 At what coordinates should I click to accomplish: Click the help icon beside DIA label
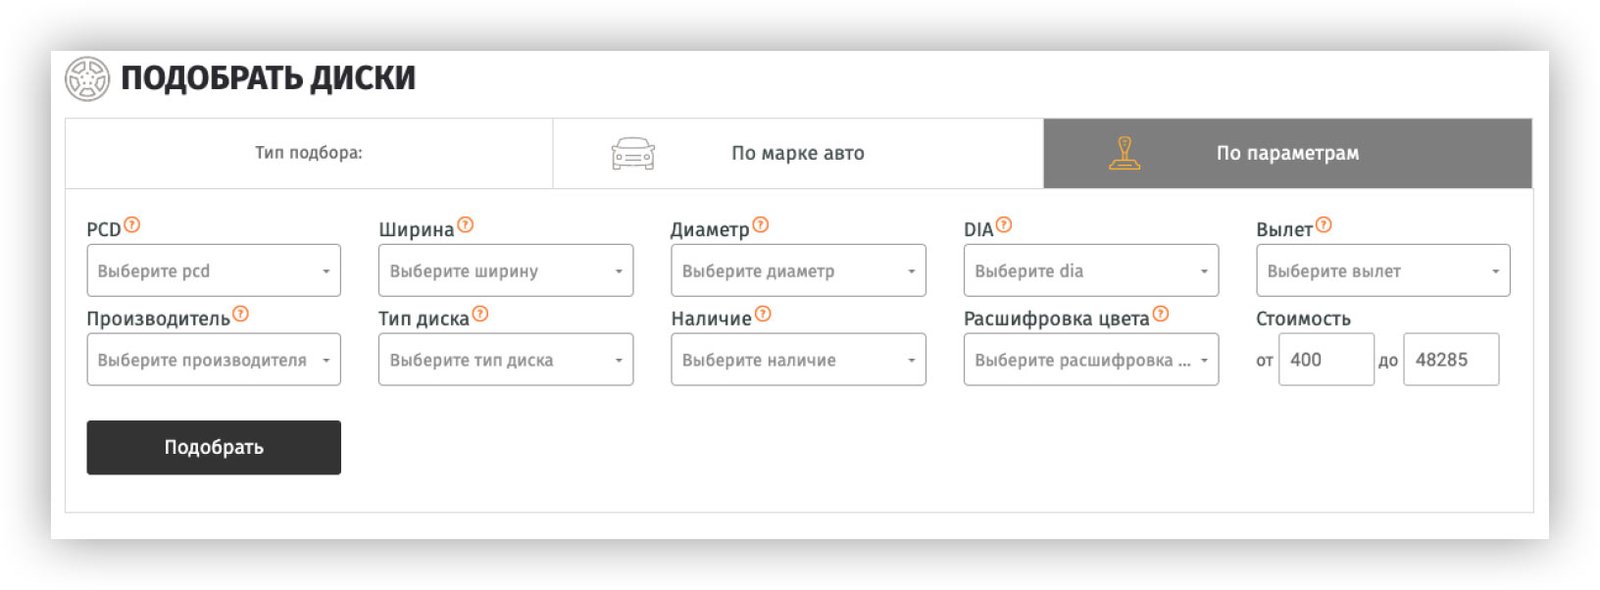[x=1004, y=226]
